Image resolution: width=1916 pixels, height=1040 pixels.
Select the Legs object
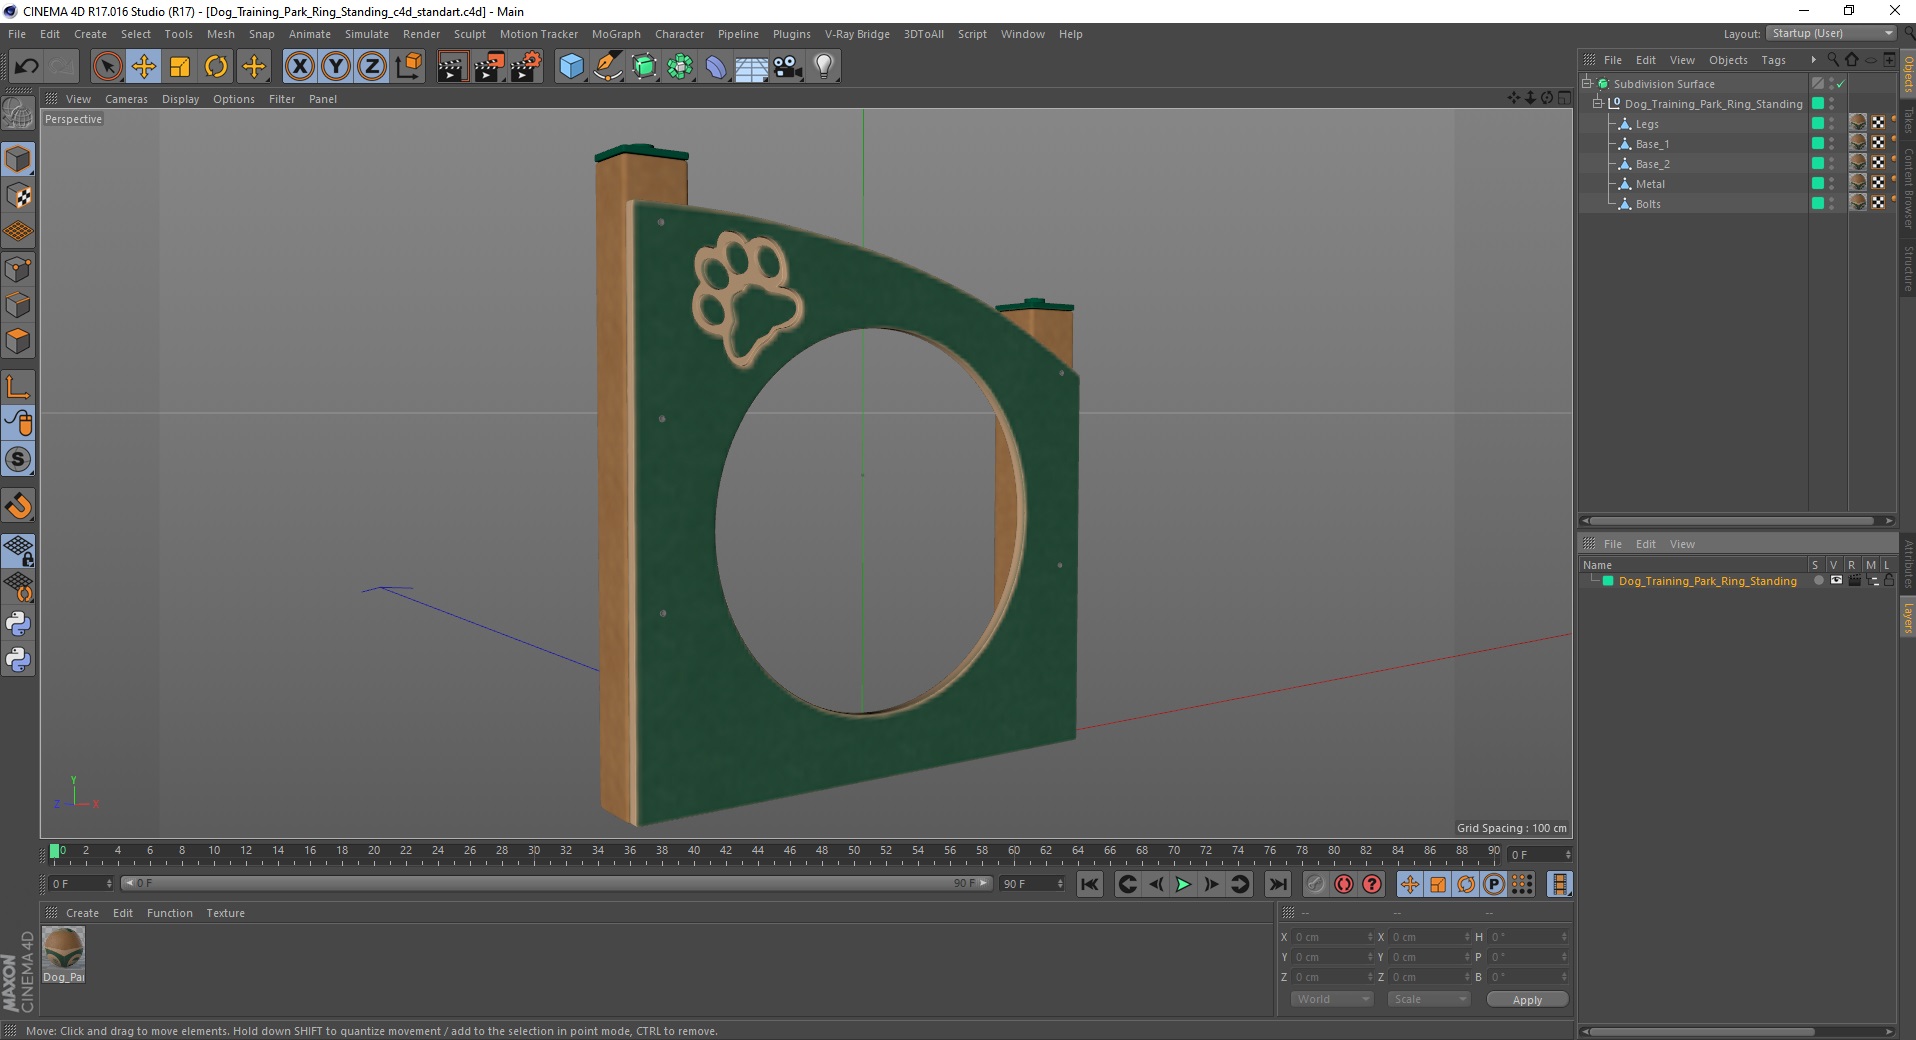coord(1647,124)
